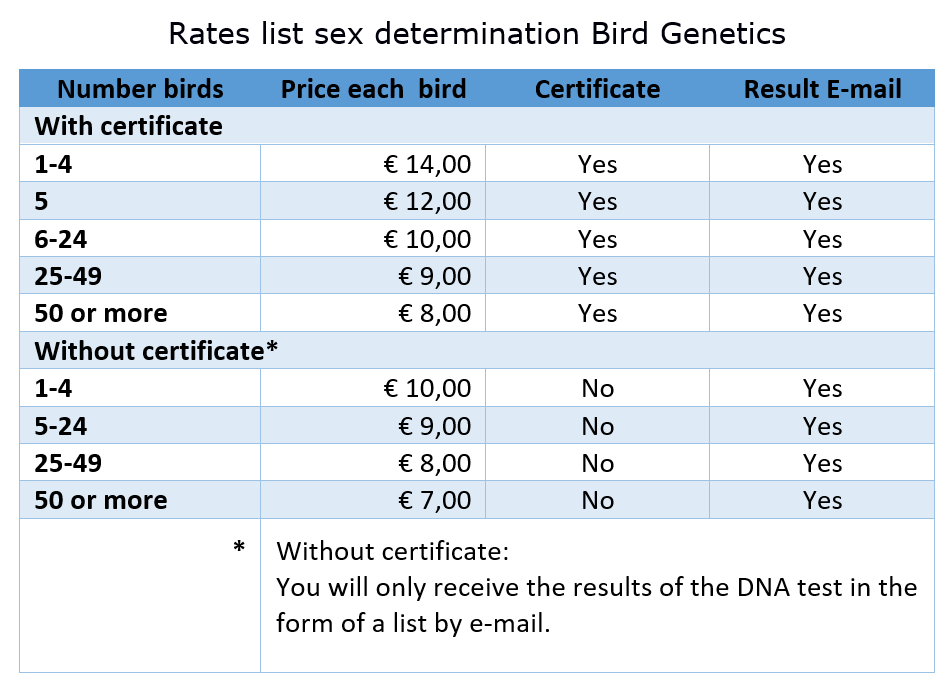The height and width of the screenshot is (677, 945).
Task: Select the '6-24' birds row label
Action: pyautogui.click(x=60, y=239)
